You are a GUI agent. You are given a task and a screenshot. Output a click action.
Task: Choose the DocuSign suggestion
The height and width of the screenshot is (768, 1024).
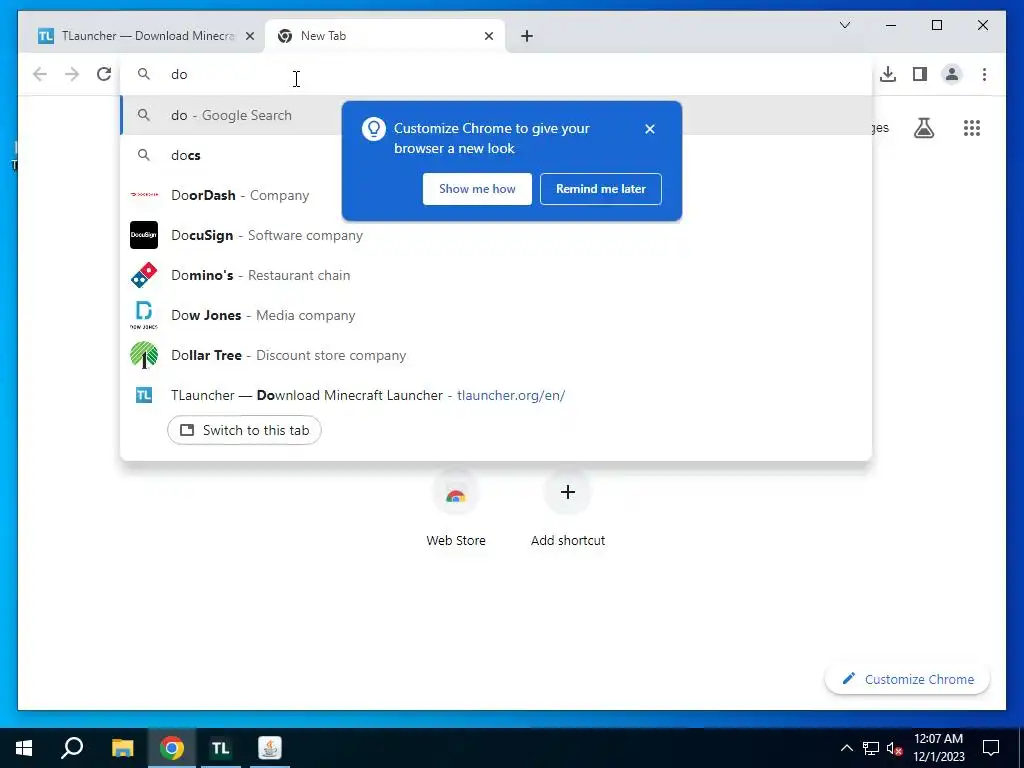pos(496,235)
